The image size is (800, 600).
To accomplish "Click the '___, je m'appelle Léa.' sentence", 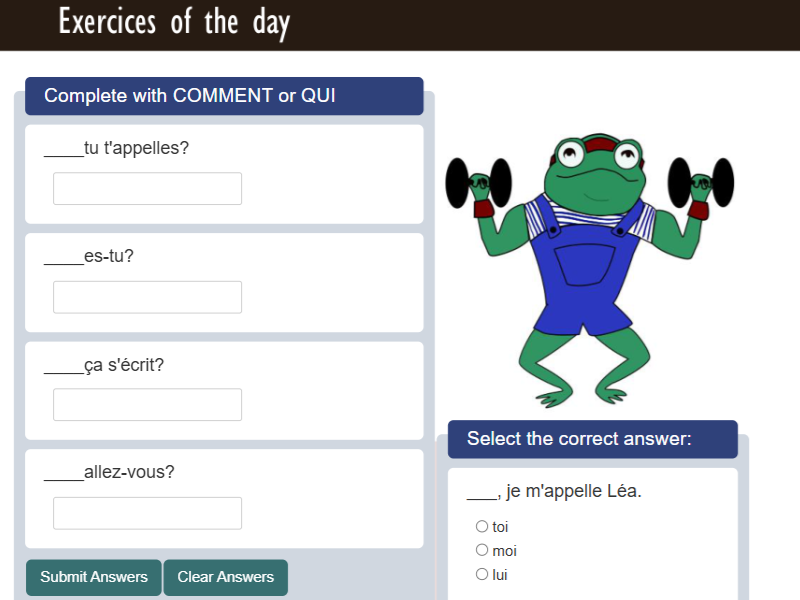I will click(x=554, y=492).
